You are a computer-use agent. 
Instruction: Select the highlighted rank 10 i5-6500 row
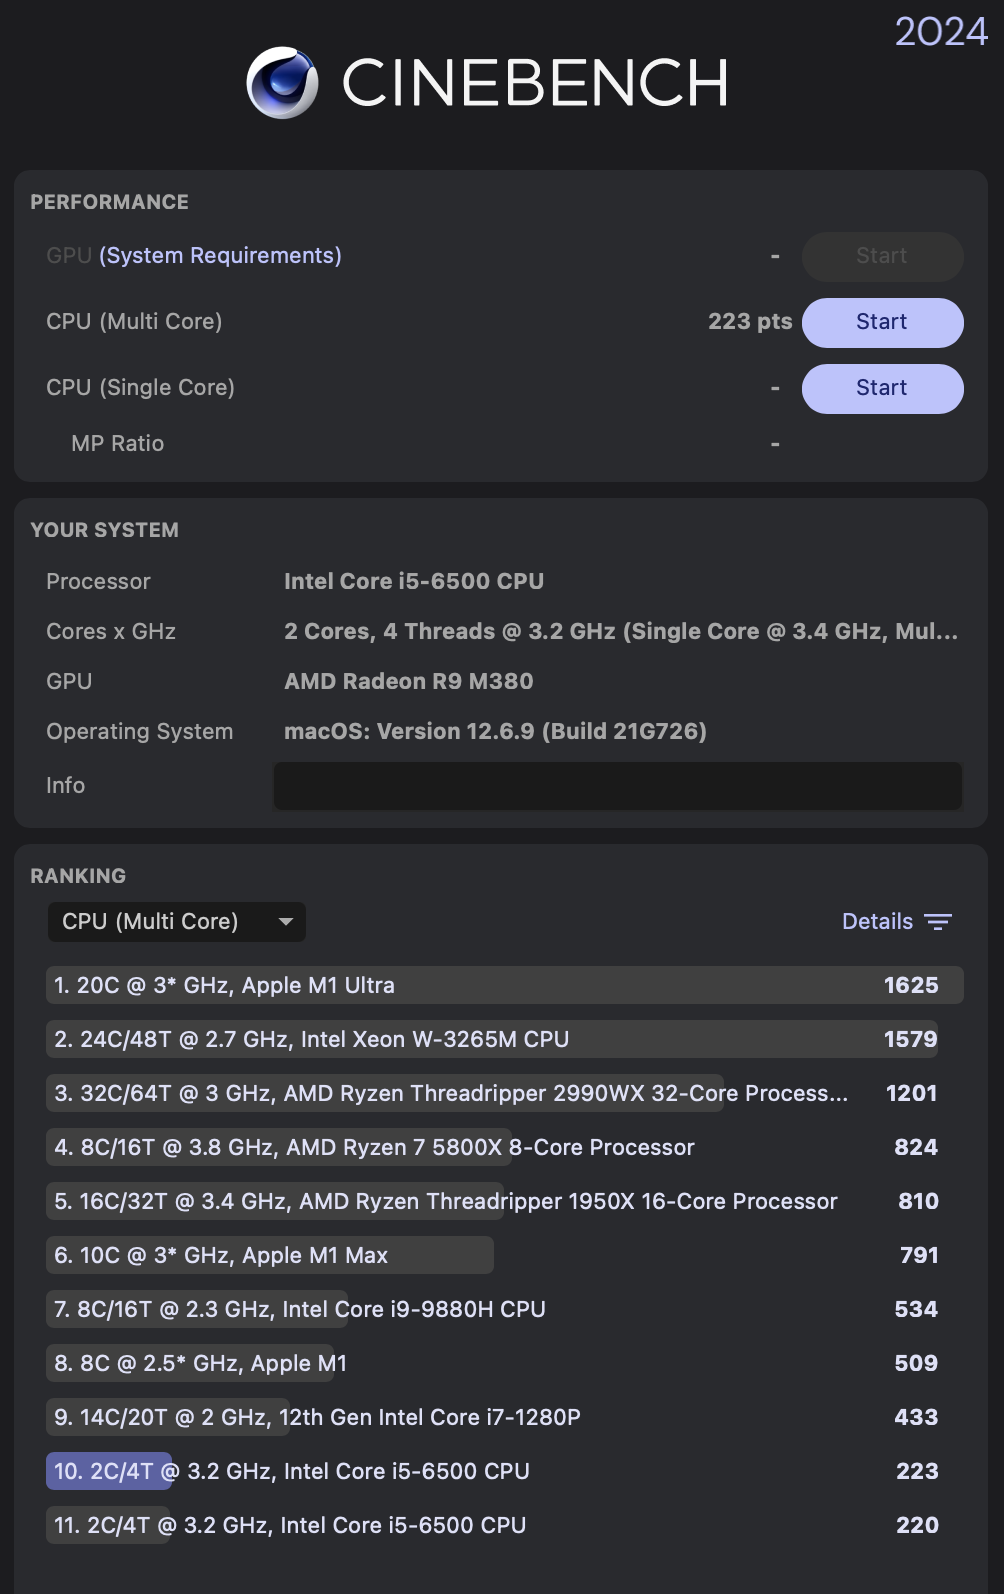click(x=492, y=1472)
